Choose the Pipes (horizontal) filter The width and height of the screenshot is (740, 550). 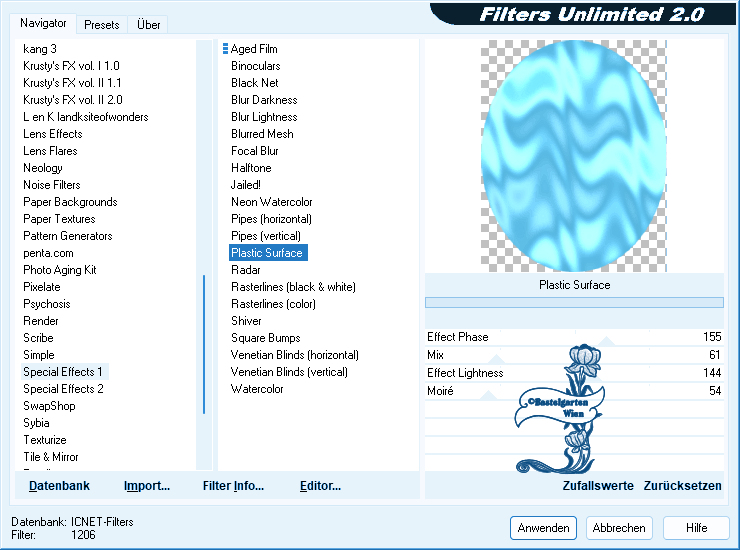[x=271, y=219]
